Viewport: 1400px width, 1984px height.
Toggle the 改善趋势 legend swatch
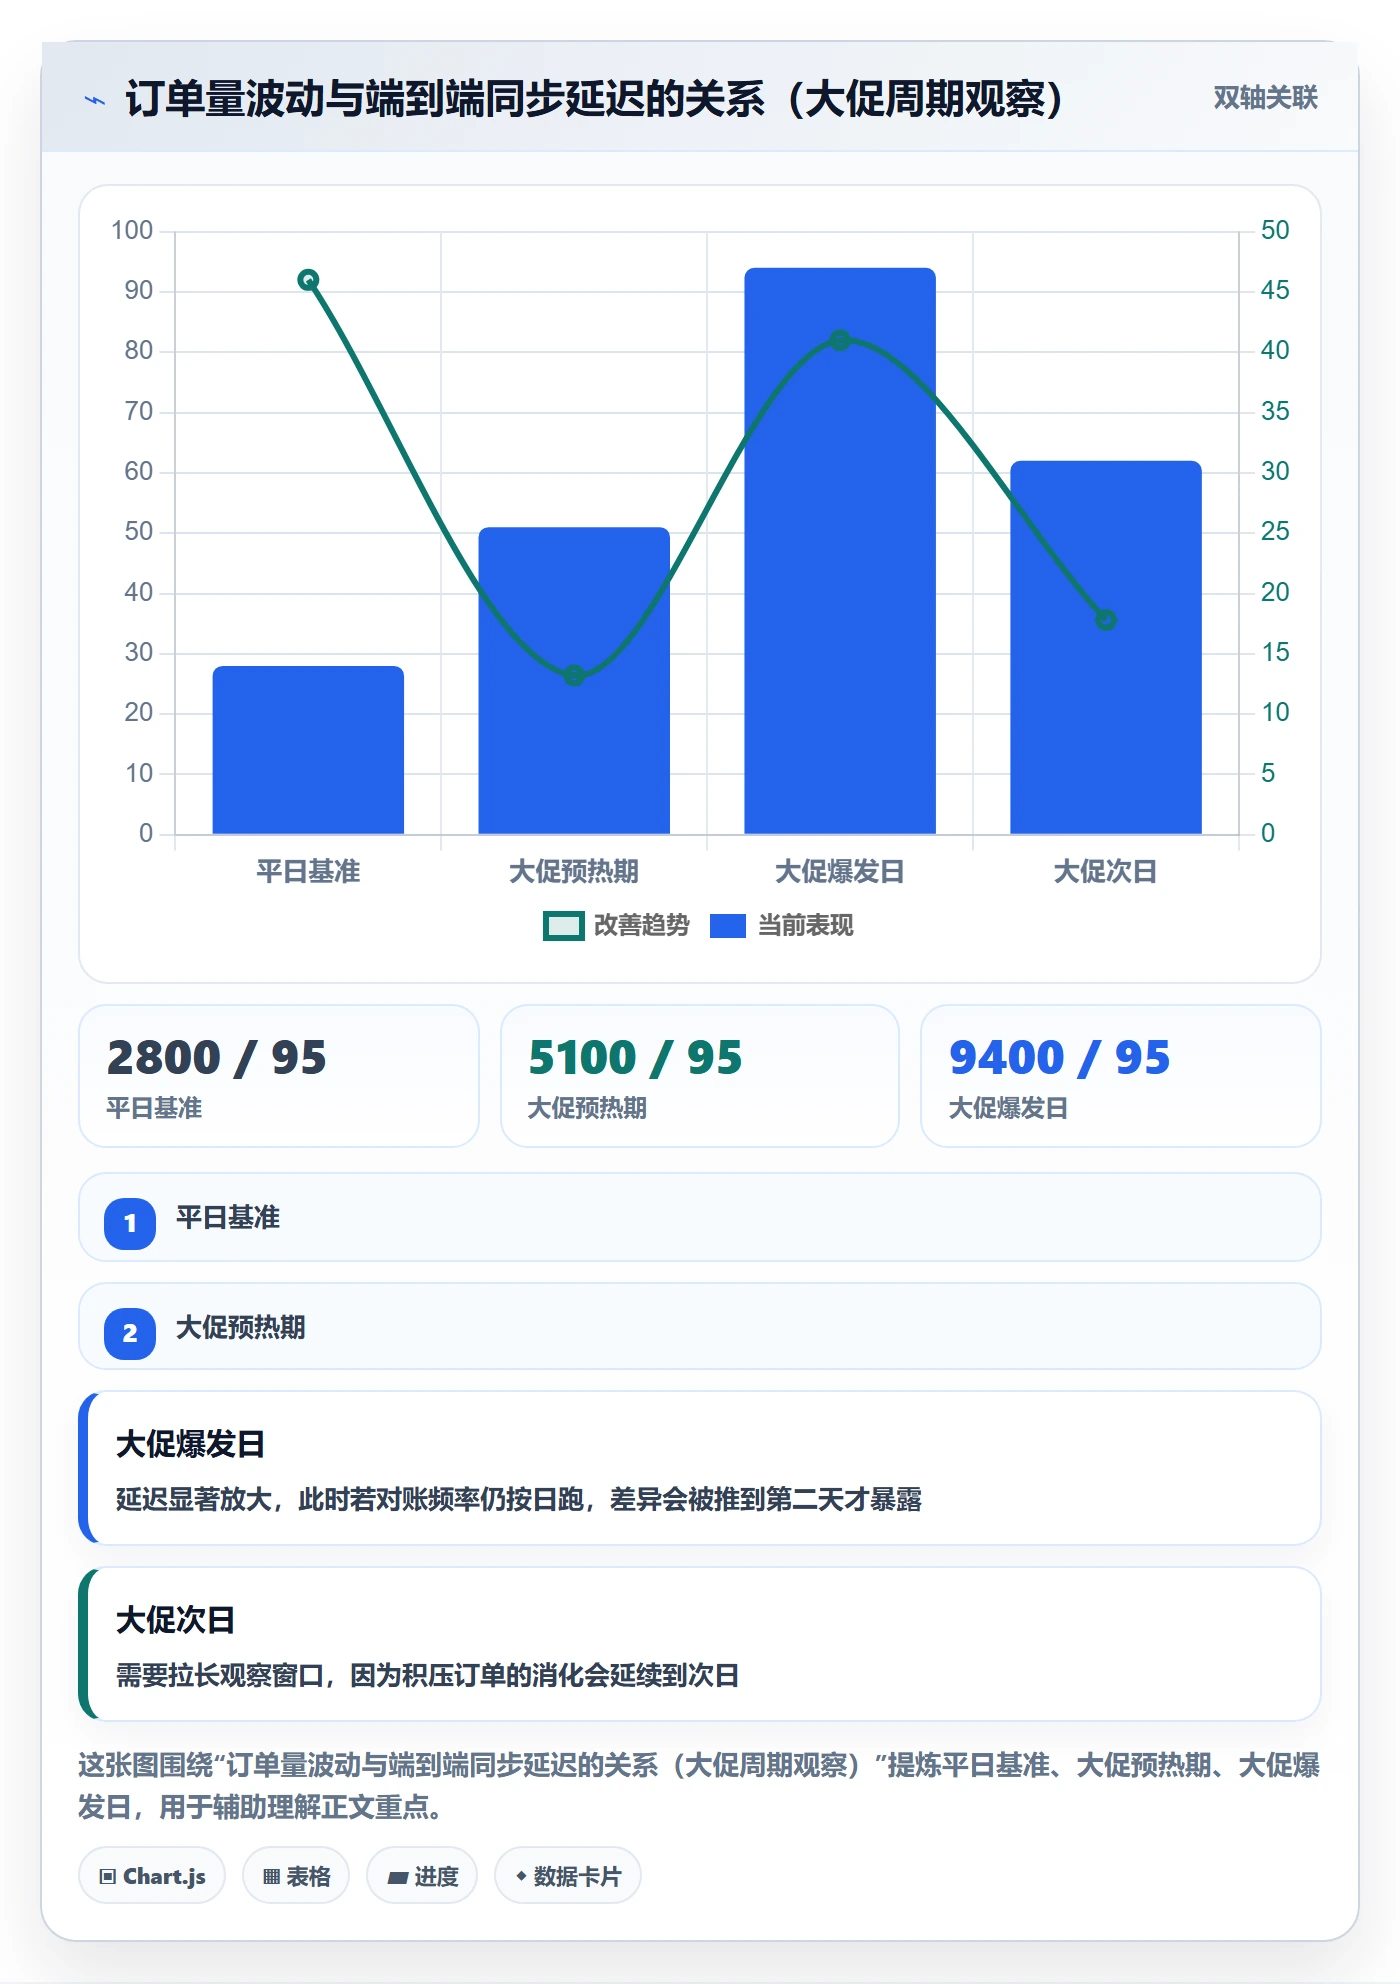pyautogui.click(x=563, y=926)
